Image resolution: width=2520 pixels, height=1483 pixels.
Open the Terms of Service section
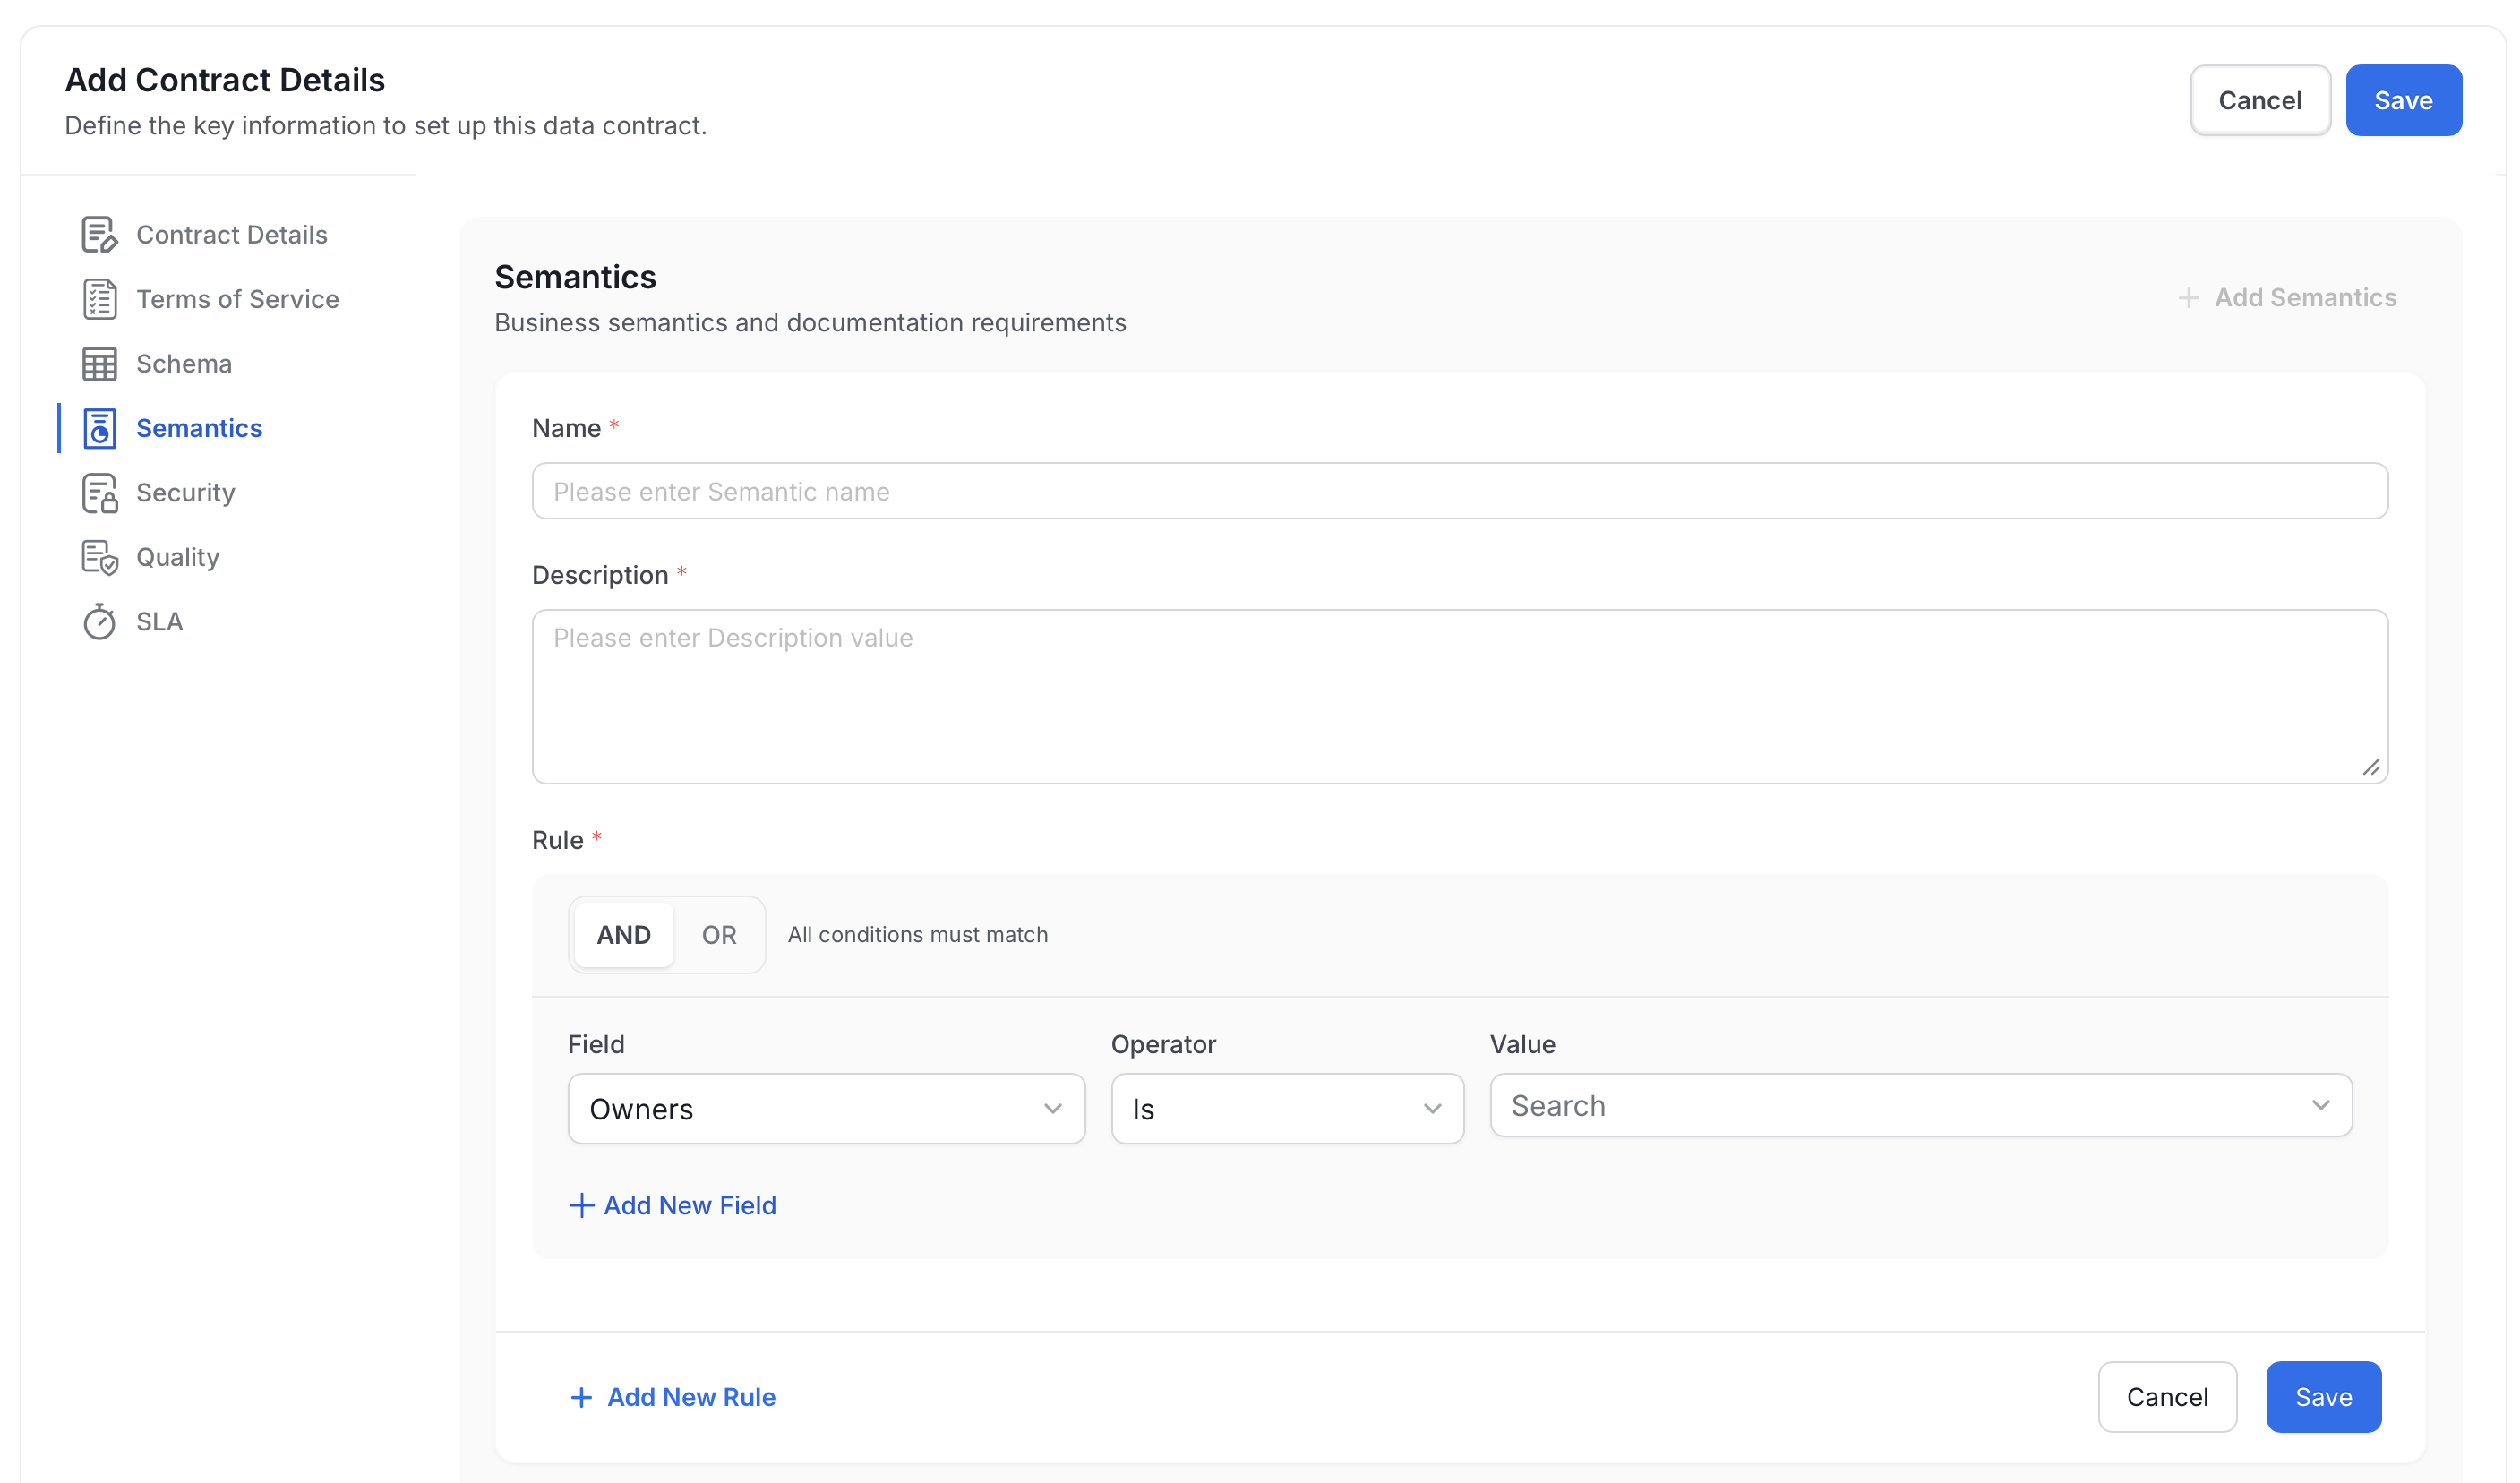tap(238, 299)
